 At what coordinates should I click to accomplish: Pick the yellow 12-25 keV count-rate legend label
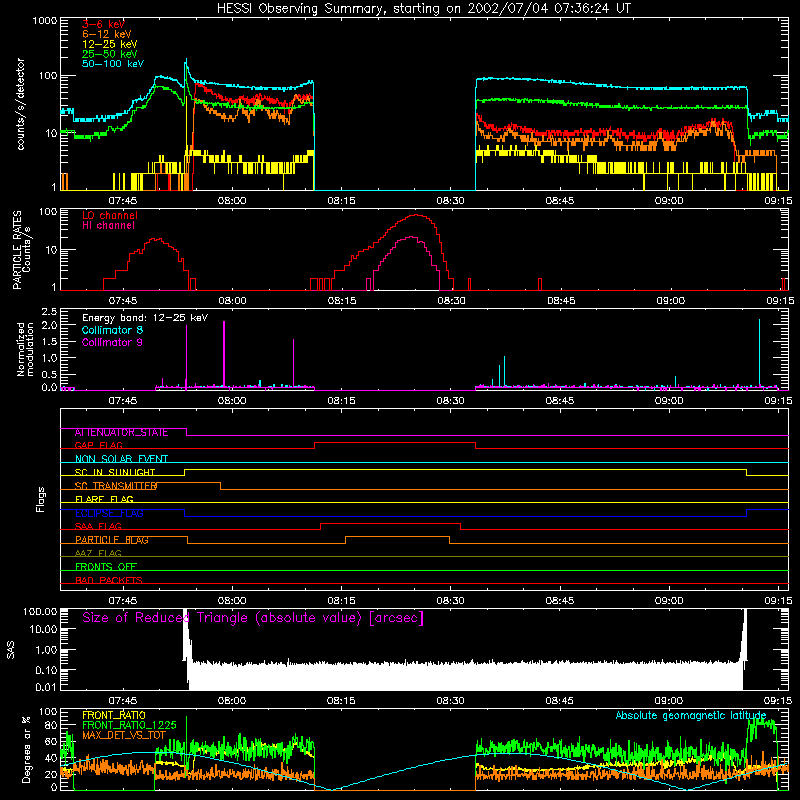click(110, 44)
